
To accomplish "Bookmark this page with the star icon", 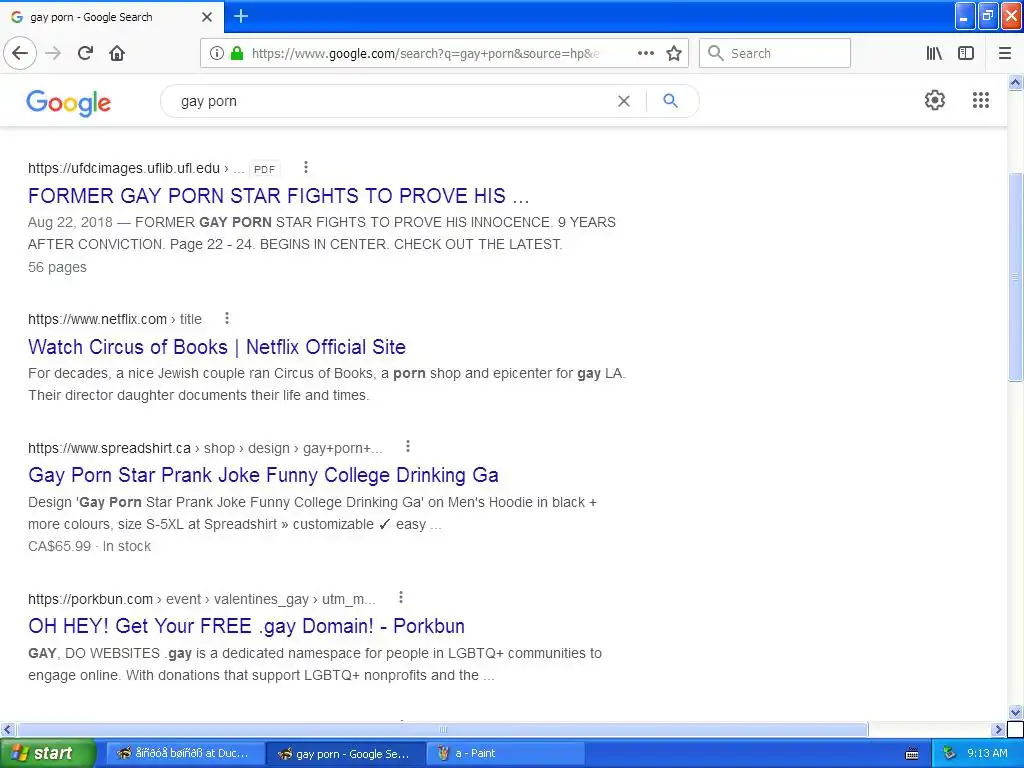I will (674, 53).
